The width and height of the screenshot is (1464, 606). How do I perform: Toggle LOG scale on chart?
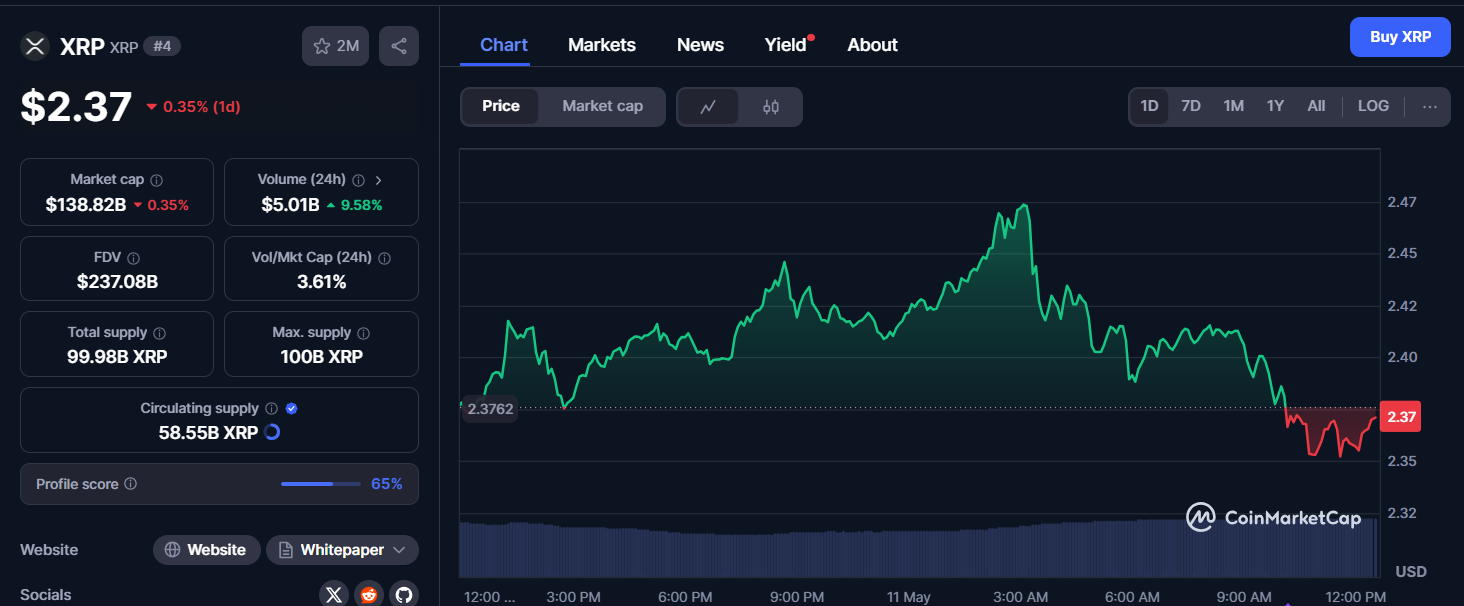tap(1373, 106)
